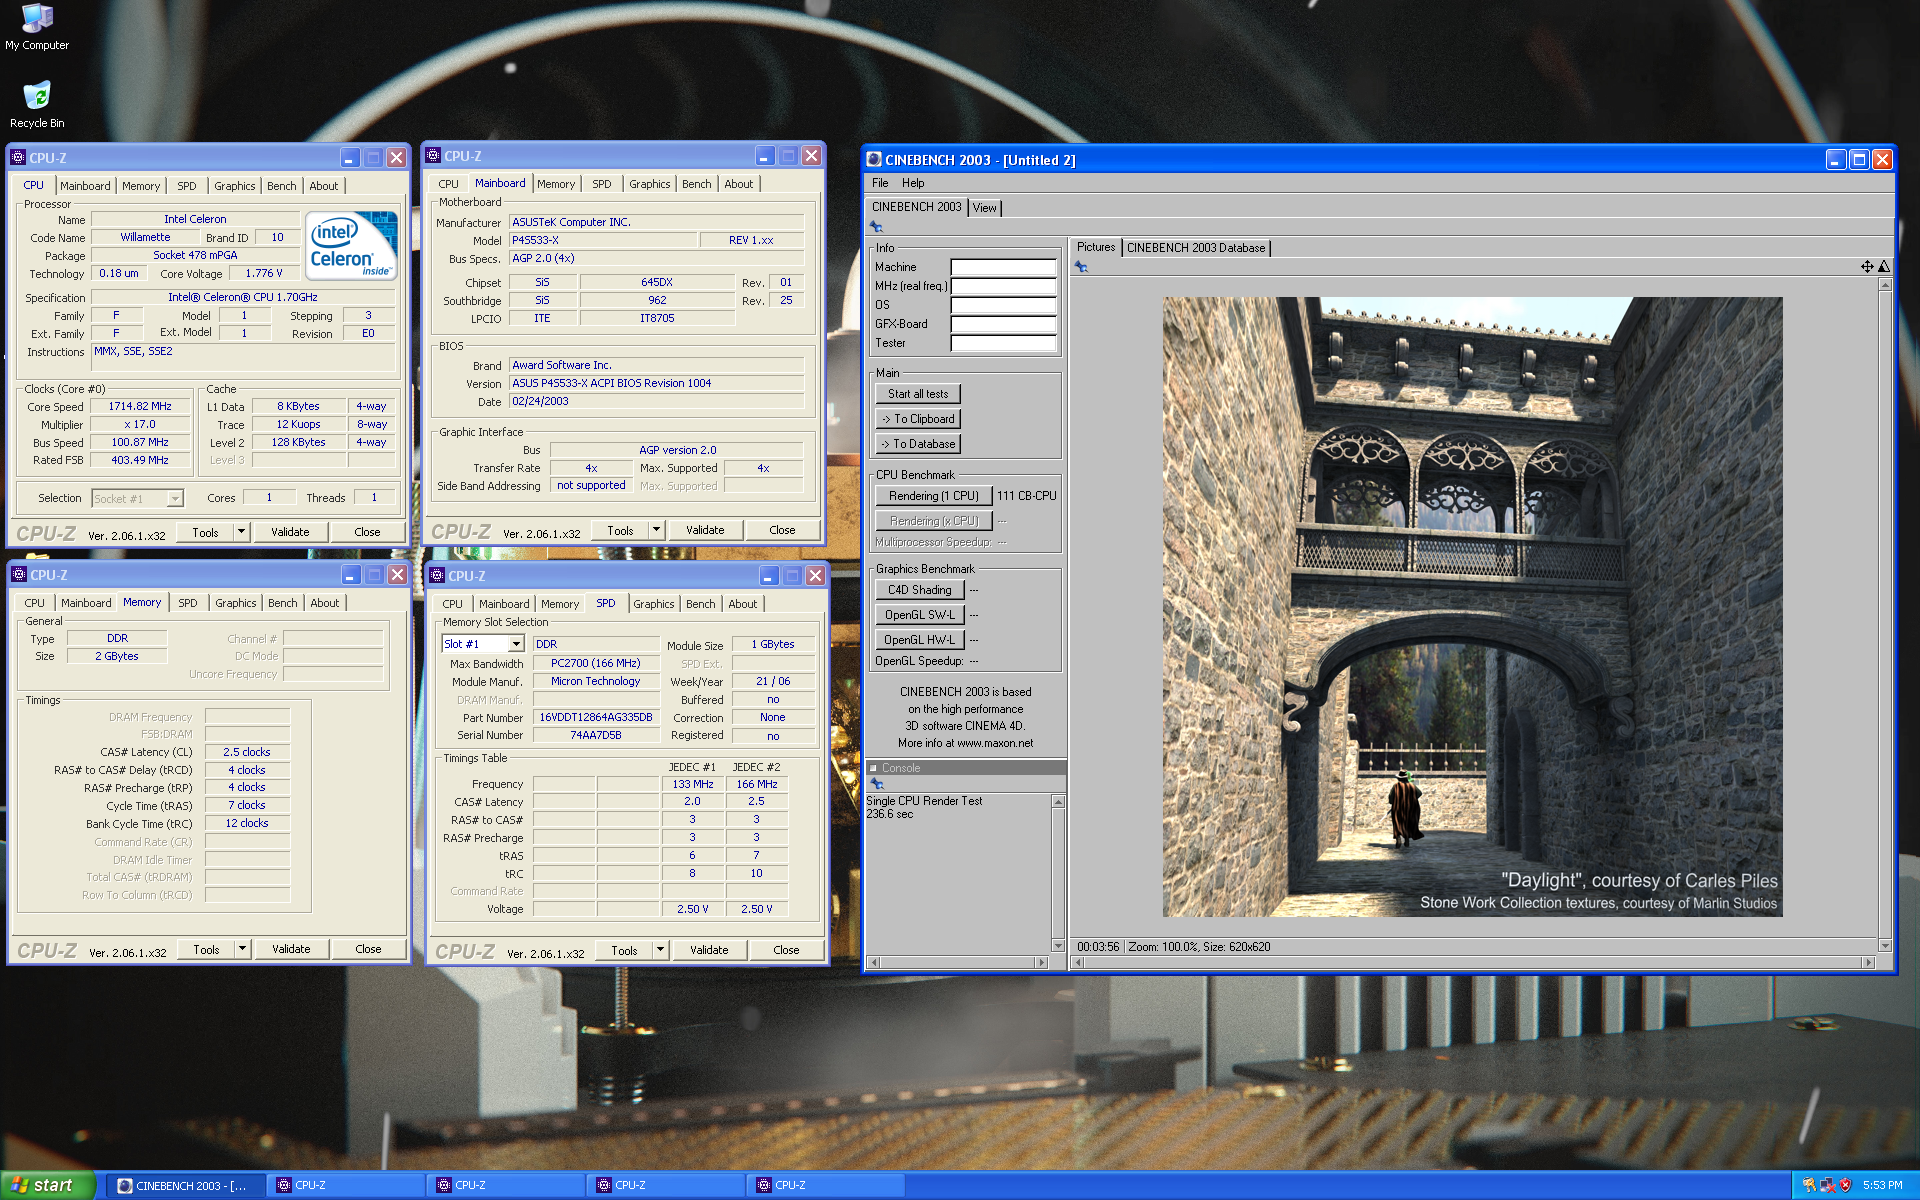Select Mainboard tab in CPU-Z SPD window
1920x1200 pixels.
point(504,604)
